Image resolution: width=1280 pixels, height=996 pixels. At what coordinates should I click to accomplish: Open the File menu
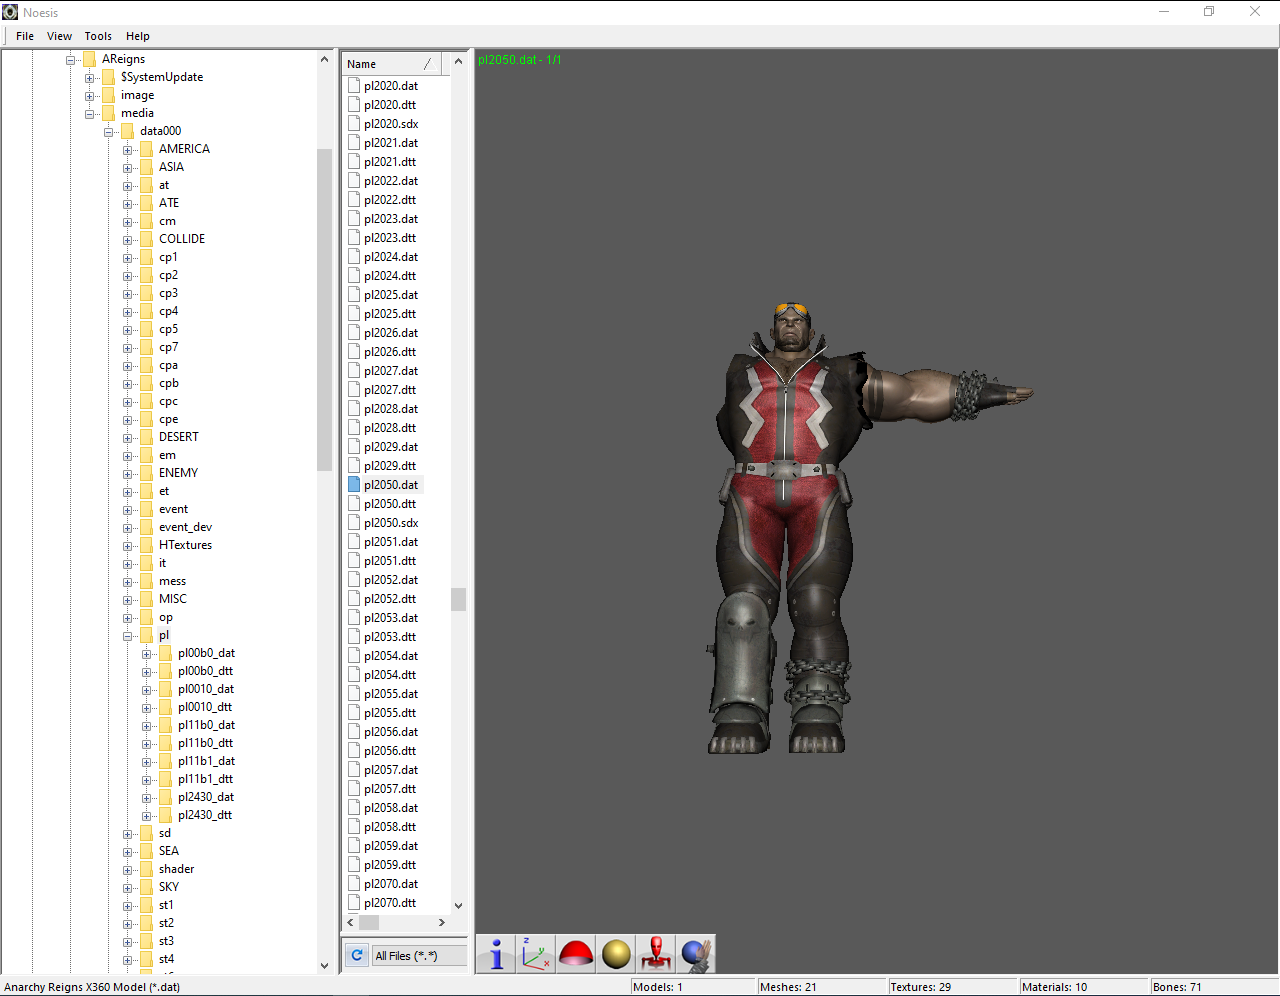[x=25, y=36]
